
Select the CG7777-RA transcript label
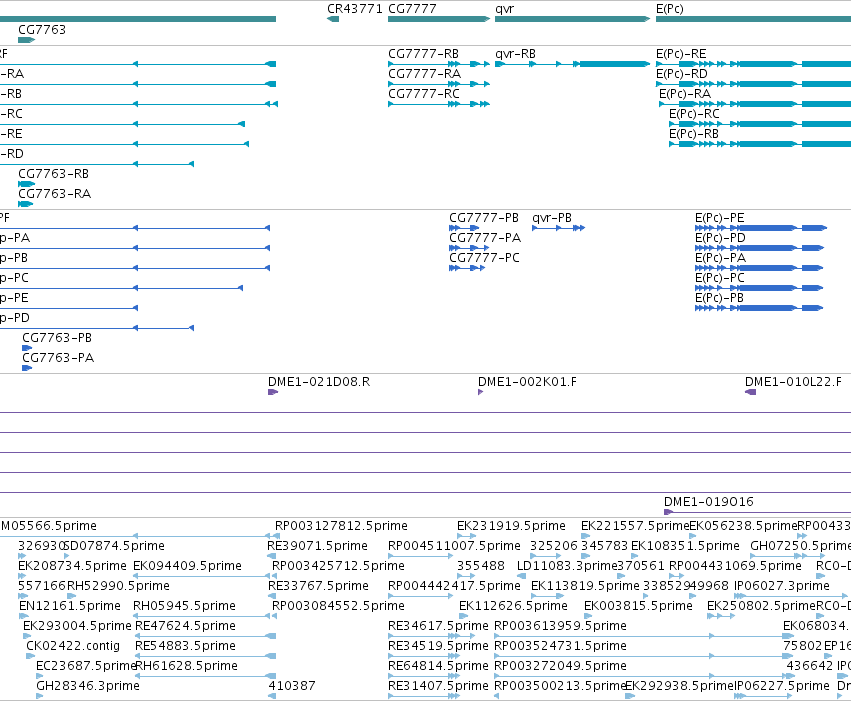[x=424, y=74]
